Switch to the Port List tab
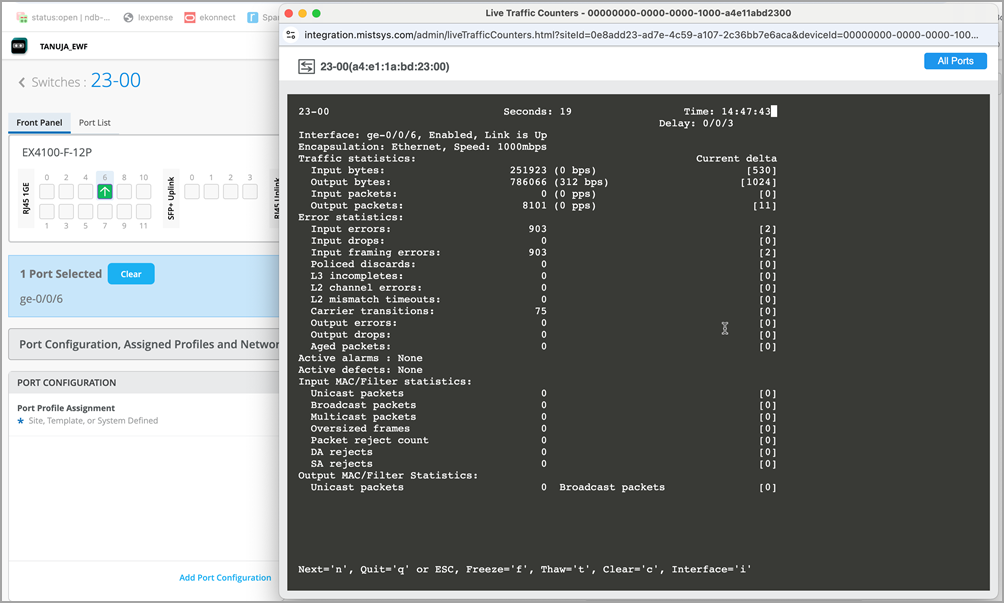Viewport: 1004px width, 603px height. pos(95,123)
